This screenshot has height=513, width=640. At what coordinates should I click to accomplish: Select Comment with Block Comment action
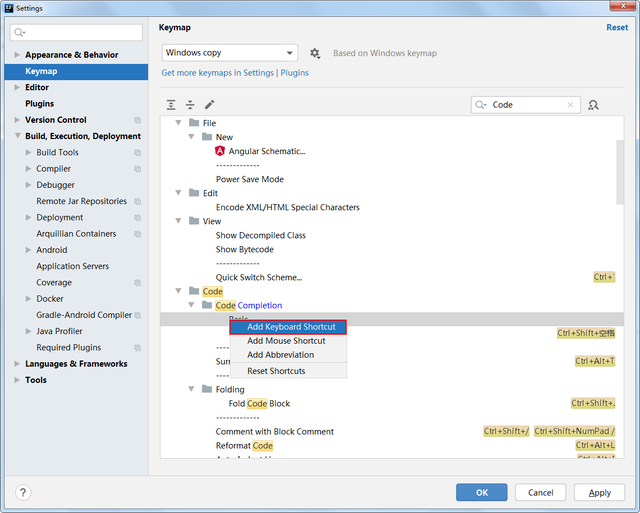(x=275, y=431)
